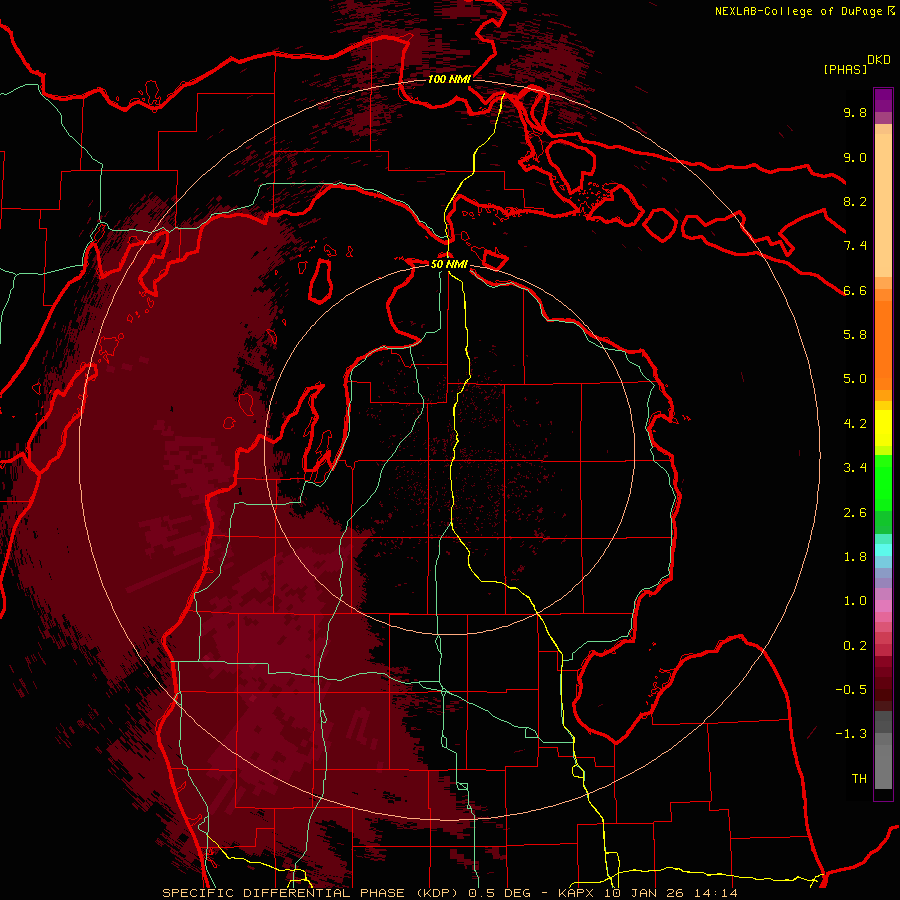Select the 1.8 value on the color scale
900x900 pixels.
[855, 557]
